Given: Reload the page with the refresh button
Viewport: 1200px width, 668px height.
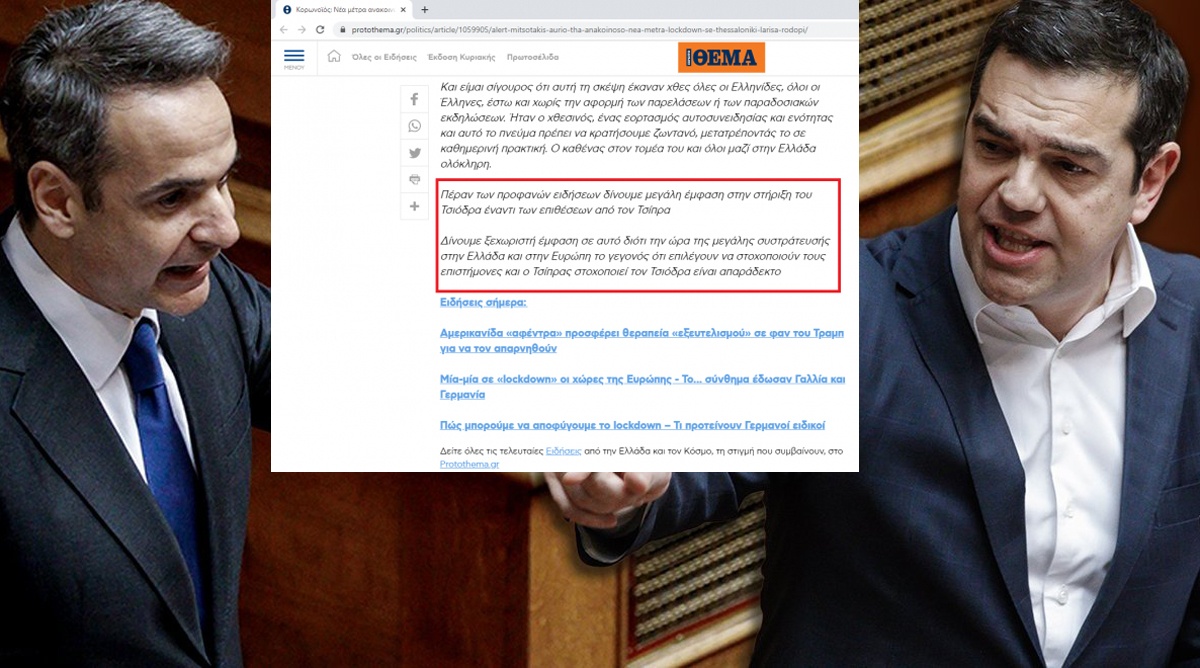Looking at the screenshot, I should point(320,30).
